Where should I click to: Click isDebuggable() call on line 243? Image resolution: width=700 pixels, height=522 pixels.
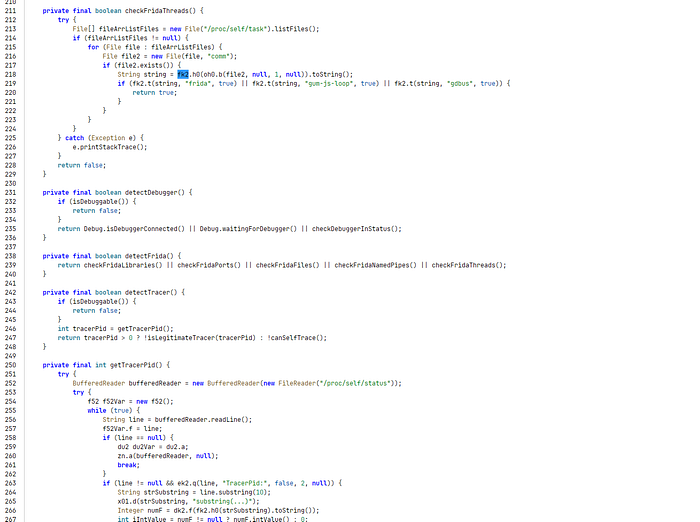tap(100, 301)
